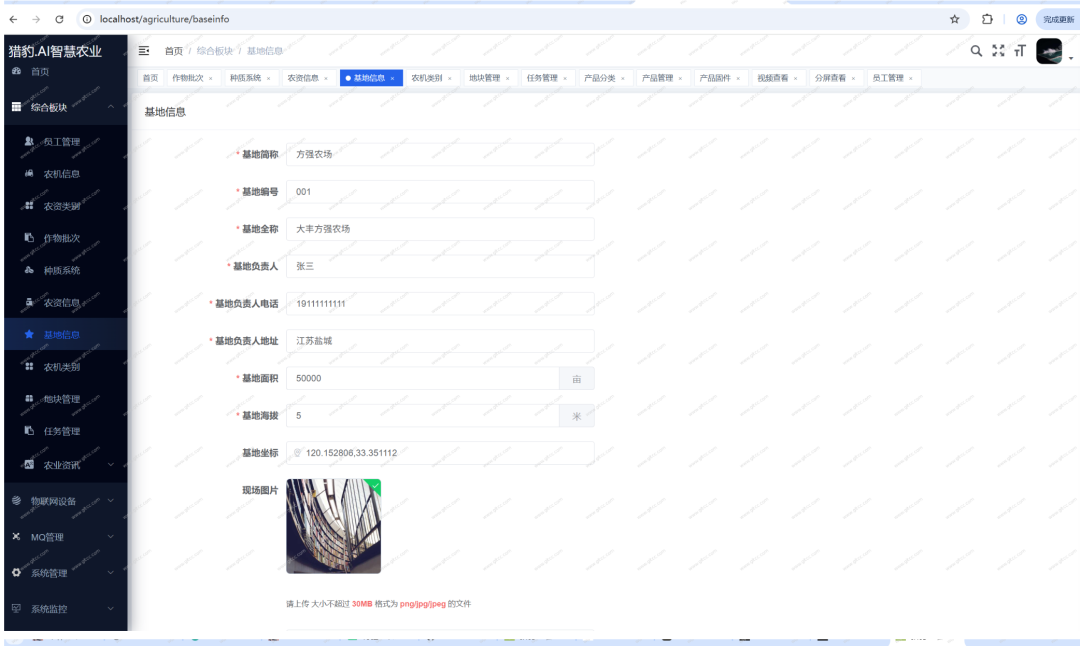Open 农机信息 in the sidebar
The height and width of the screenshot is (646, 1080).
[65, 174]
